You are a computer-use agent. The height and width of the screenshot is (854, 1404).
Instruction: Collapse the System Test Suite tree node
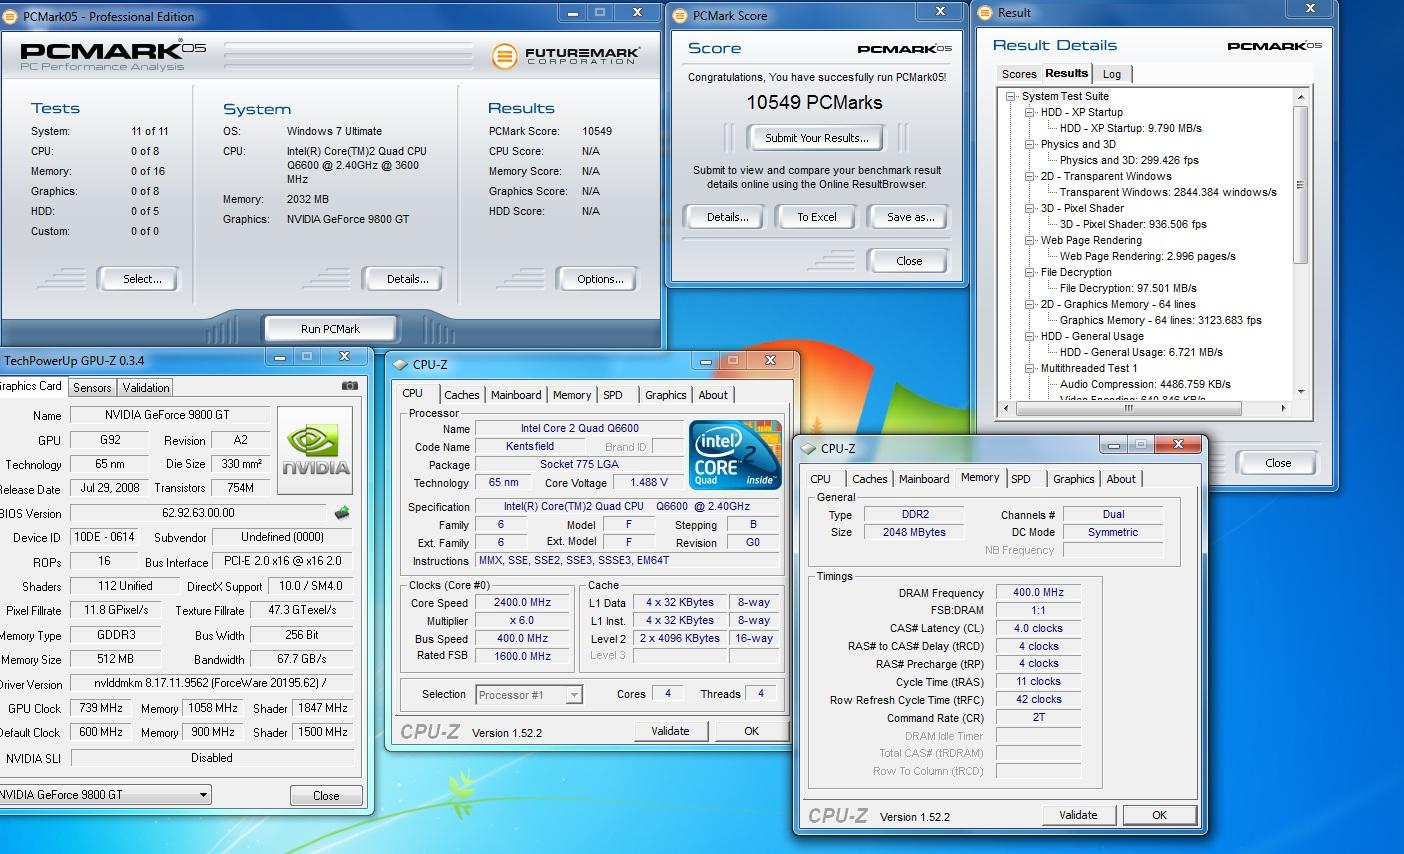click(x=1011, y=97)
